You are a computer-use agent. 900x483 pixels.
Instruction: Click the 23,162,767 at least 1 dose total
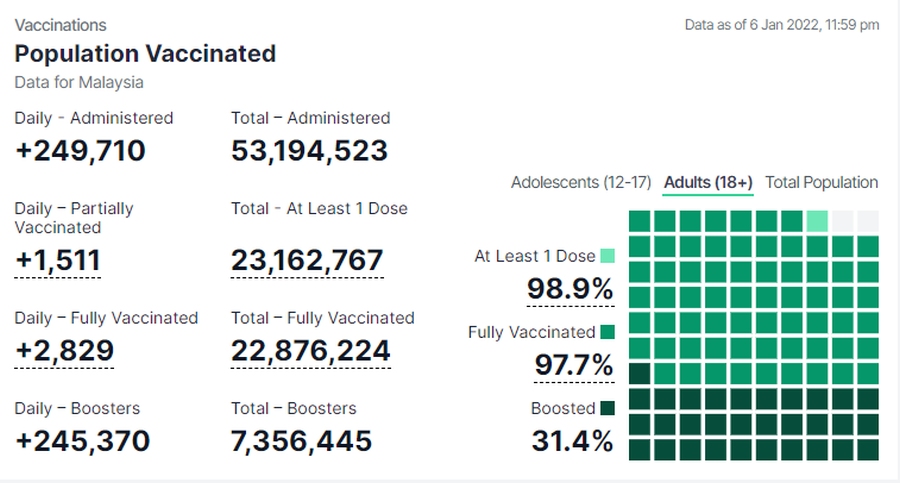307,260
